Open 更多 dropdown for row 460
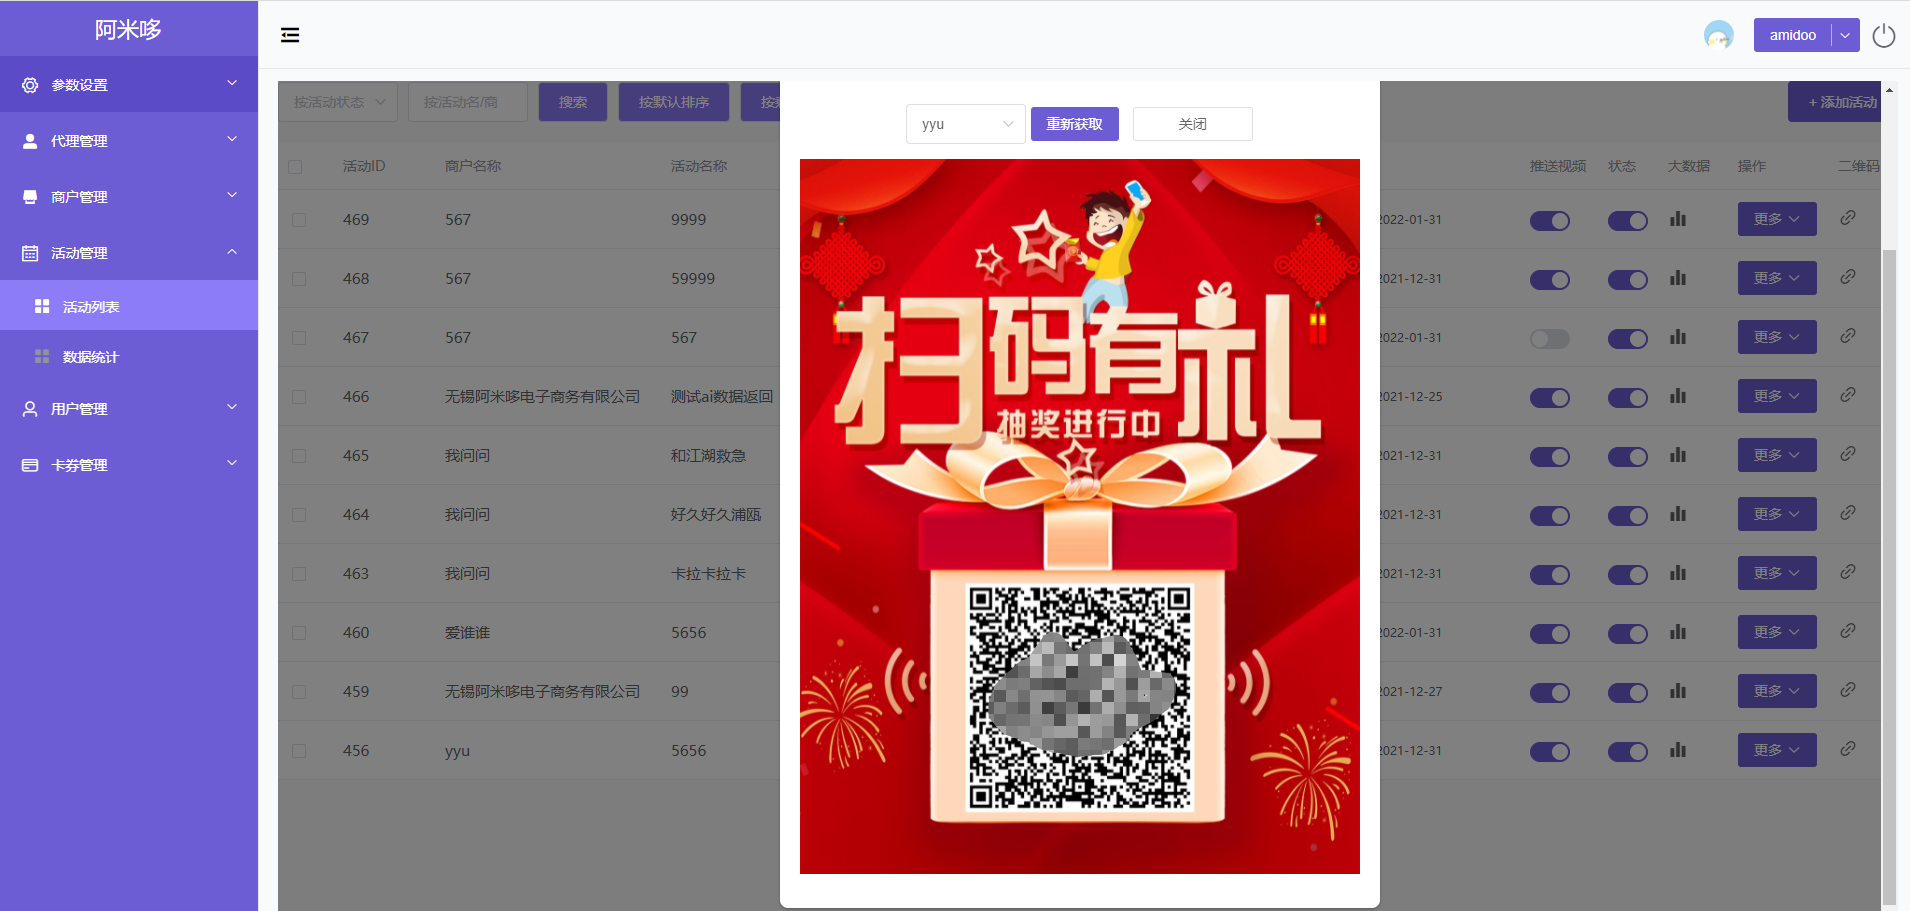 pos(1777,632)
